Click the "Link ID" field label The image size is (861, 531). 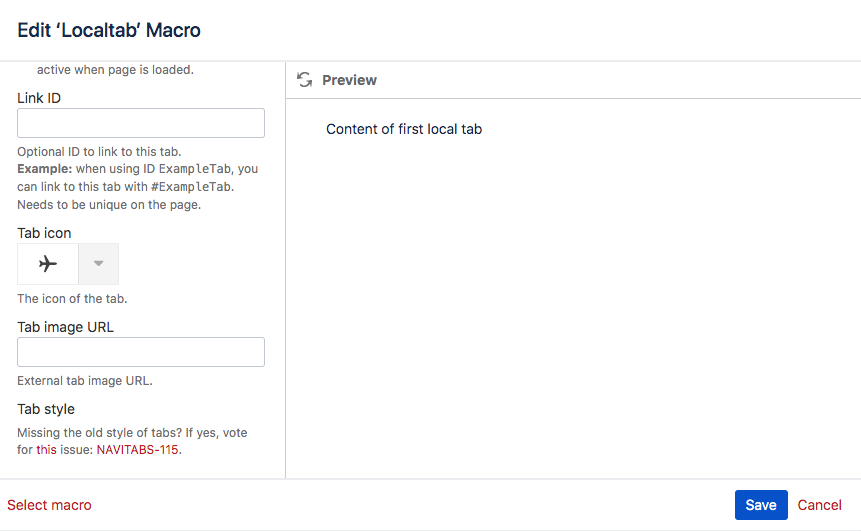pos(39,98)
